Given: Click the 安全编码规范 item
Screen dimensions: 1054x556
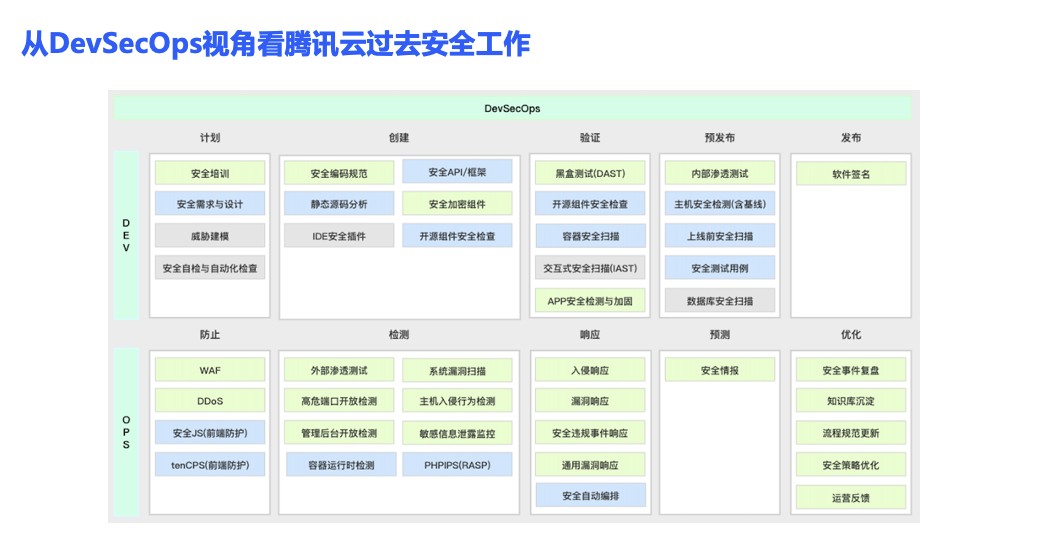Looking at the screenshot, I should tap(339, 173).
